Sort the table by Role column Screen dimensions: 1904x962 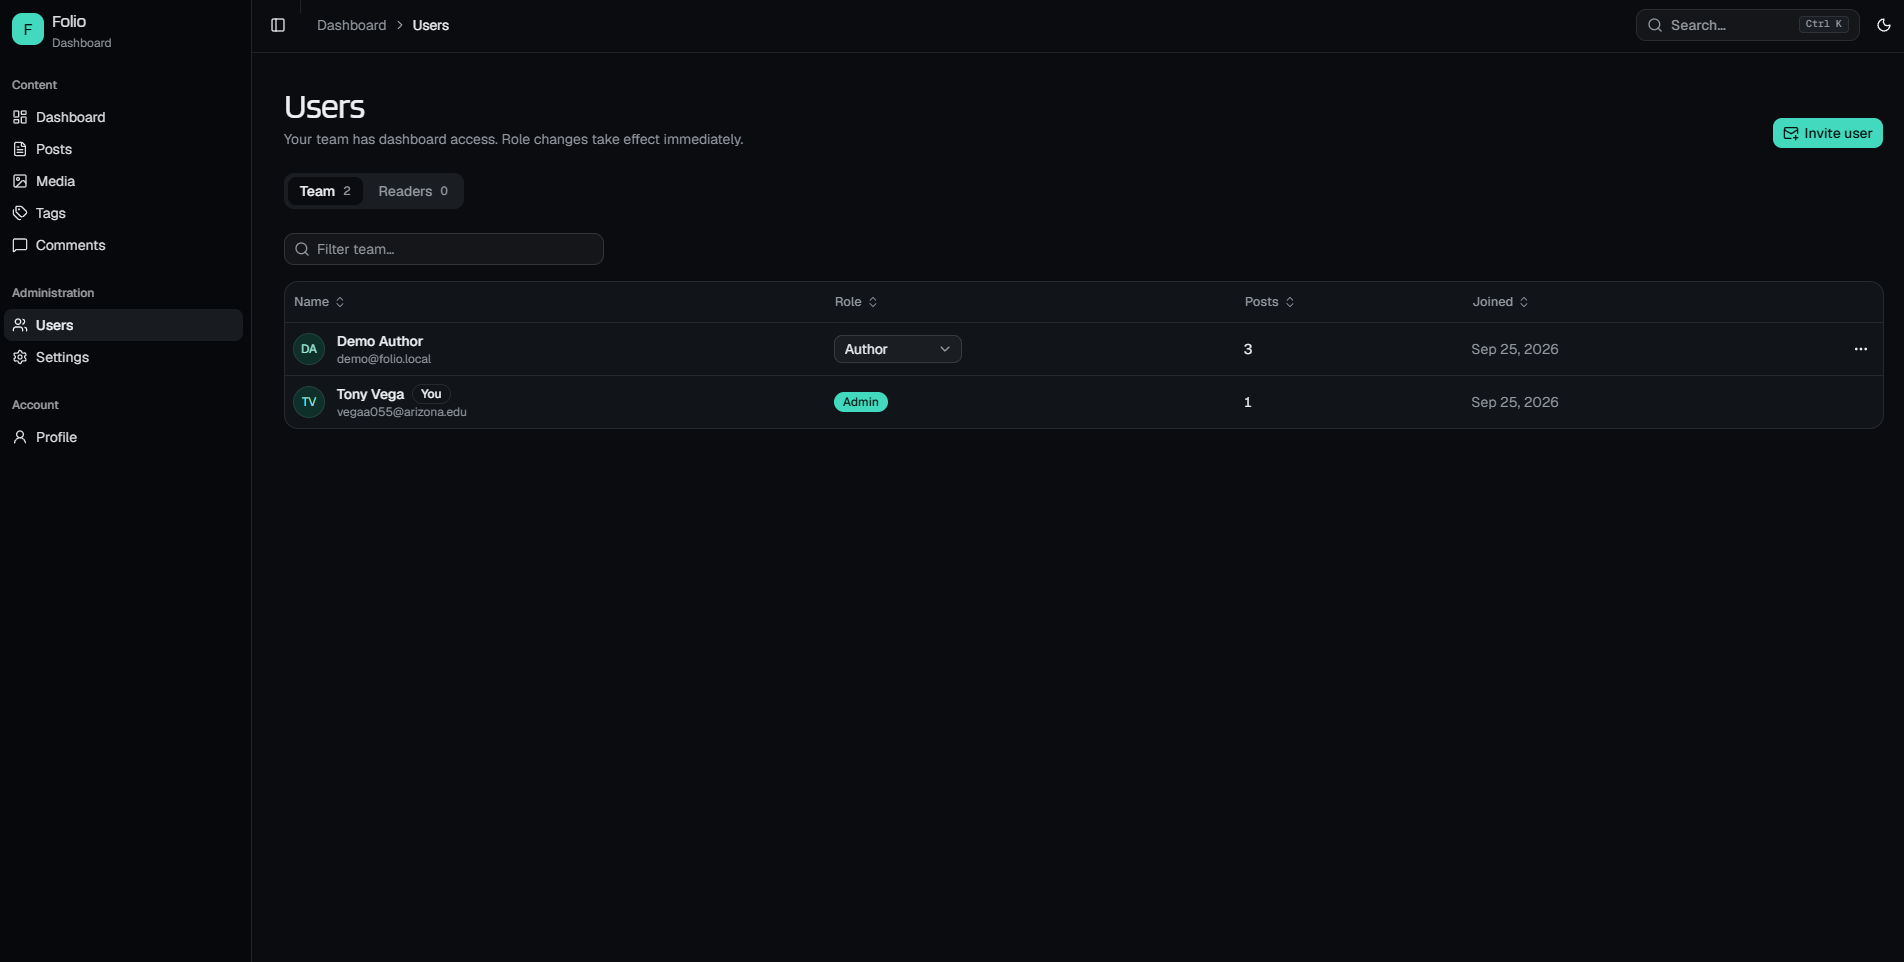[856, 302]
